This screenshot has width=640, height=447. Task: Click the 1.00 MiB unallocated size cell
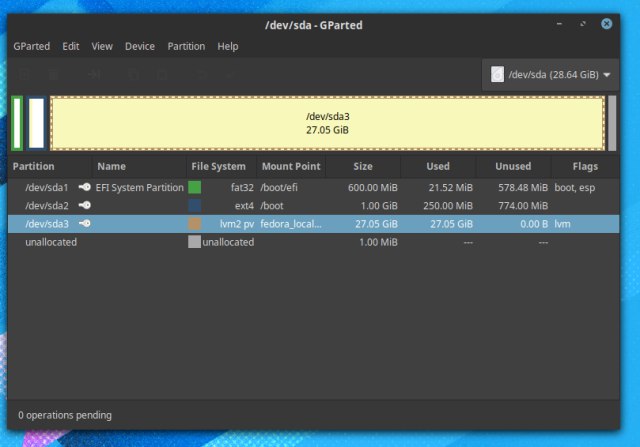point(378,242)
